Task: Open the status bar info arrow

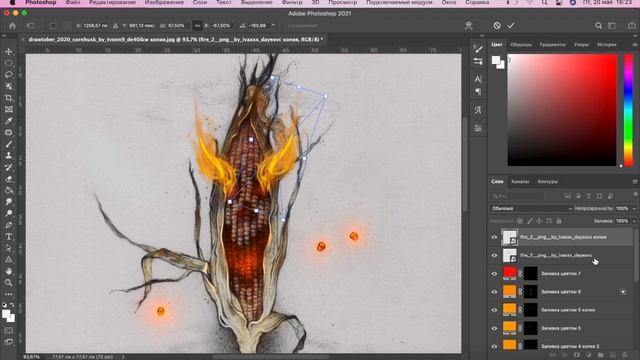Action: 123,357
